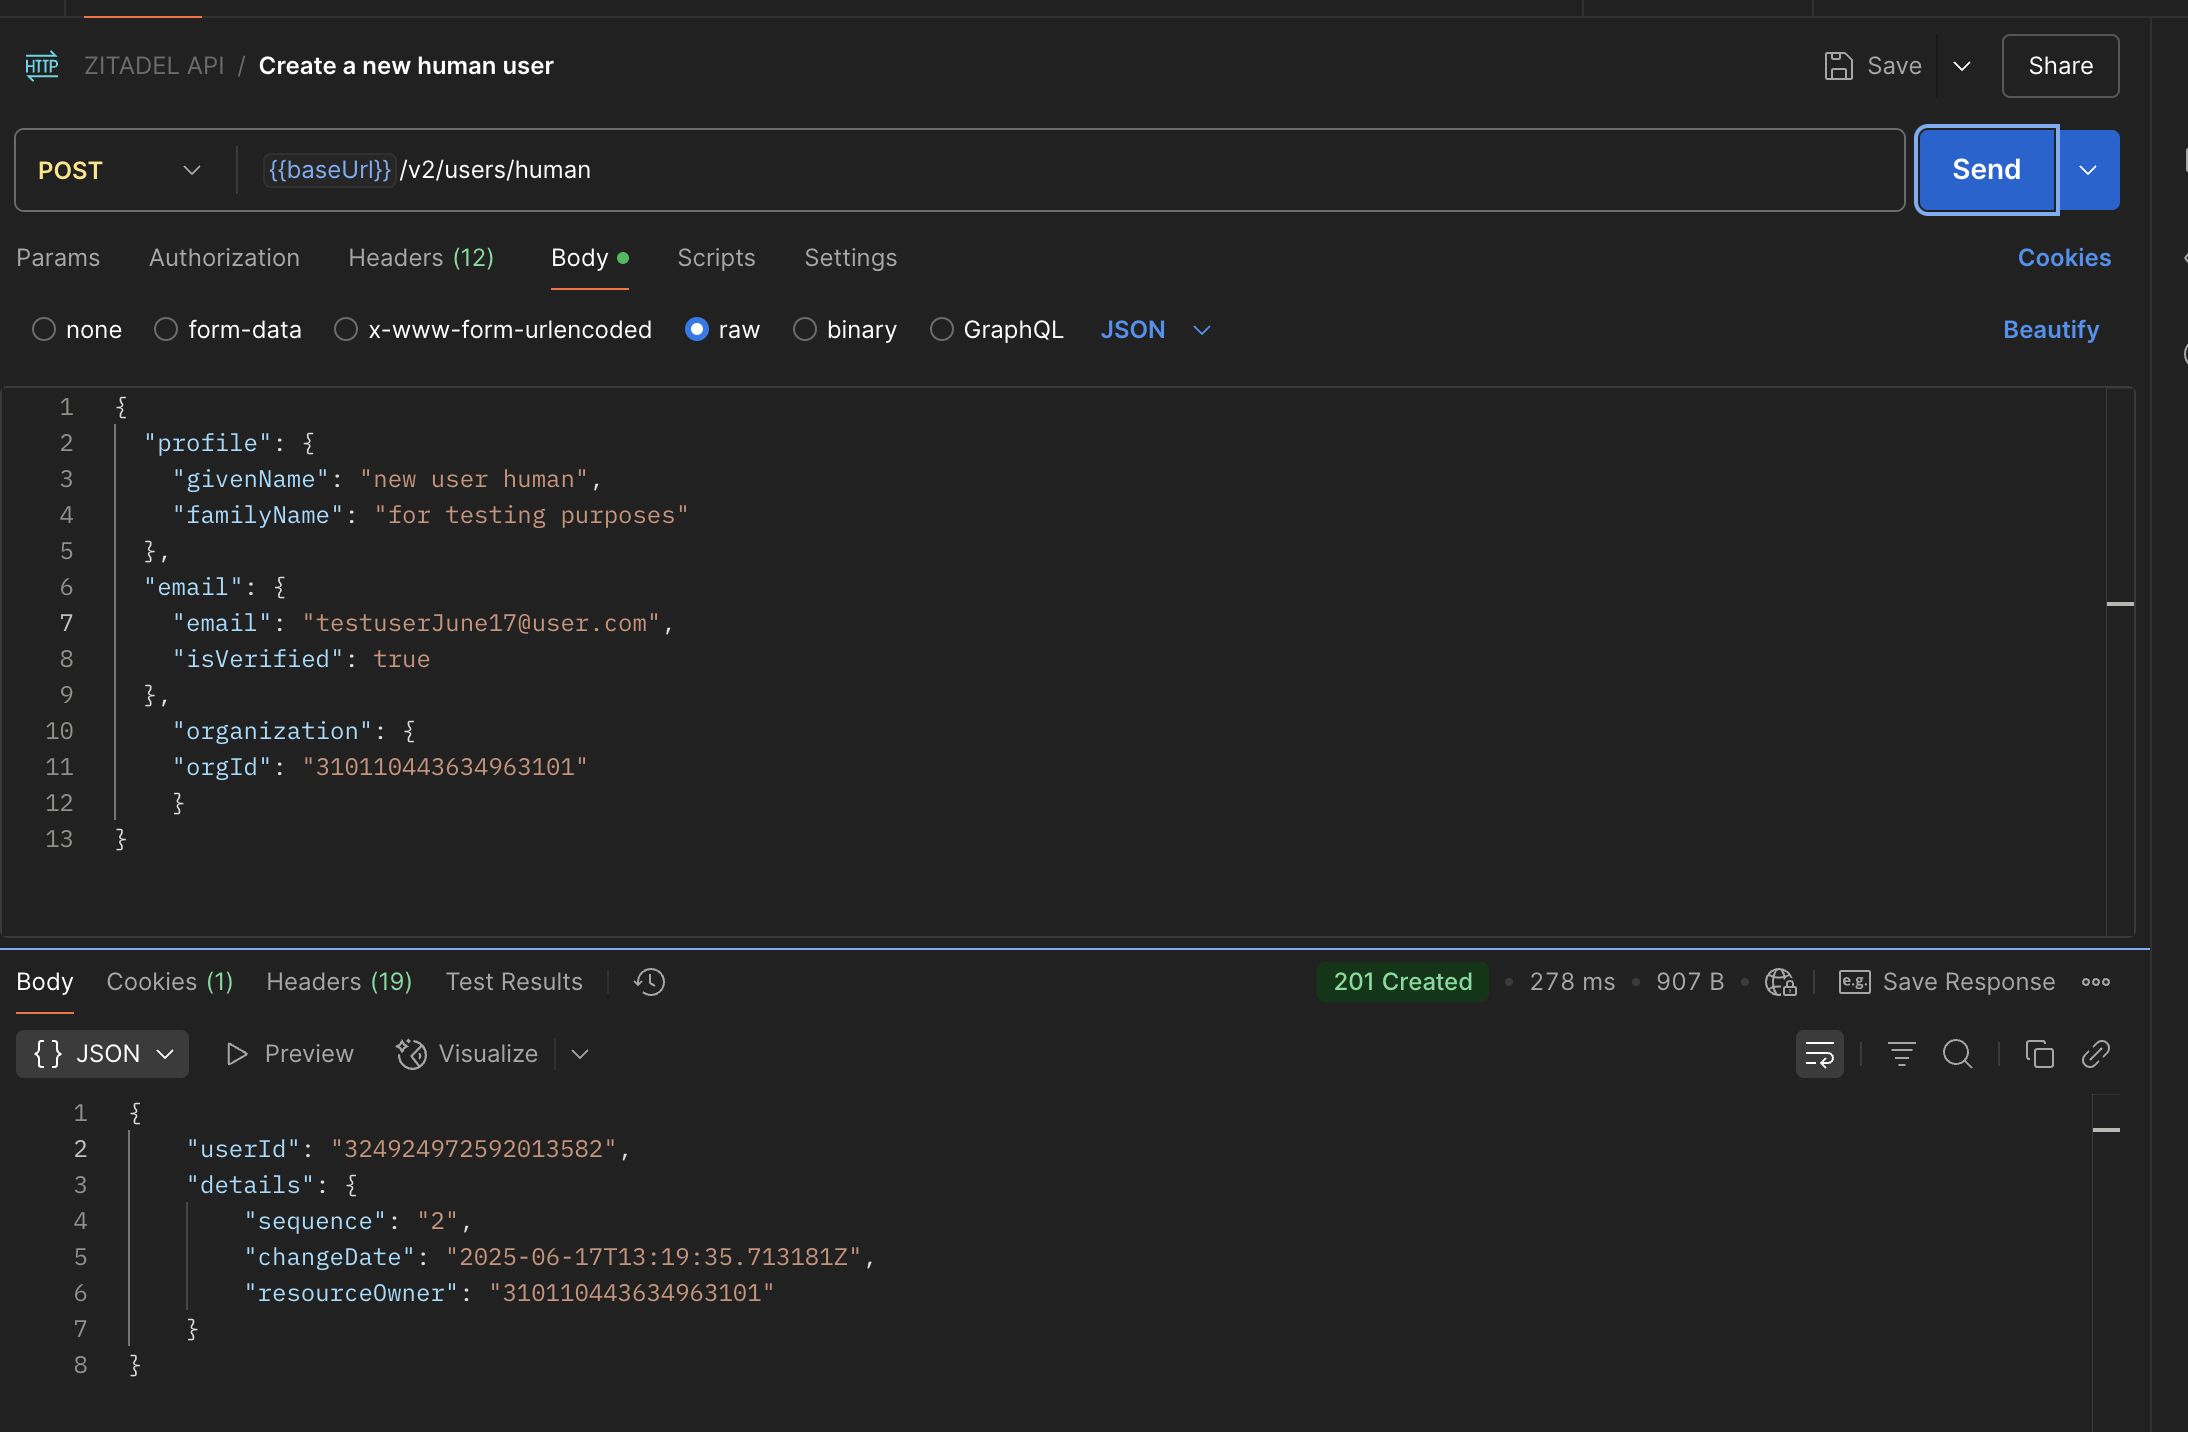
Task: Open the raw JSON language dropdown
Action: 1155,329
